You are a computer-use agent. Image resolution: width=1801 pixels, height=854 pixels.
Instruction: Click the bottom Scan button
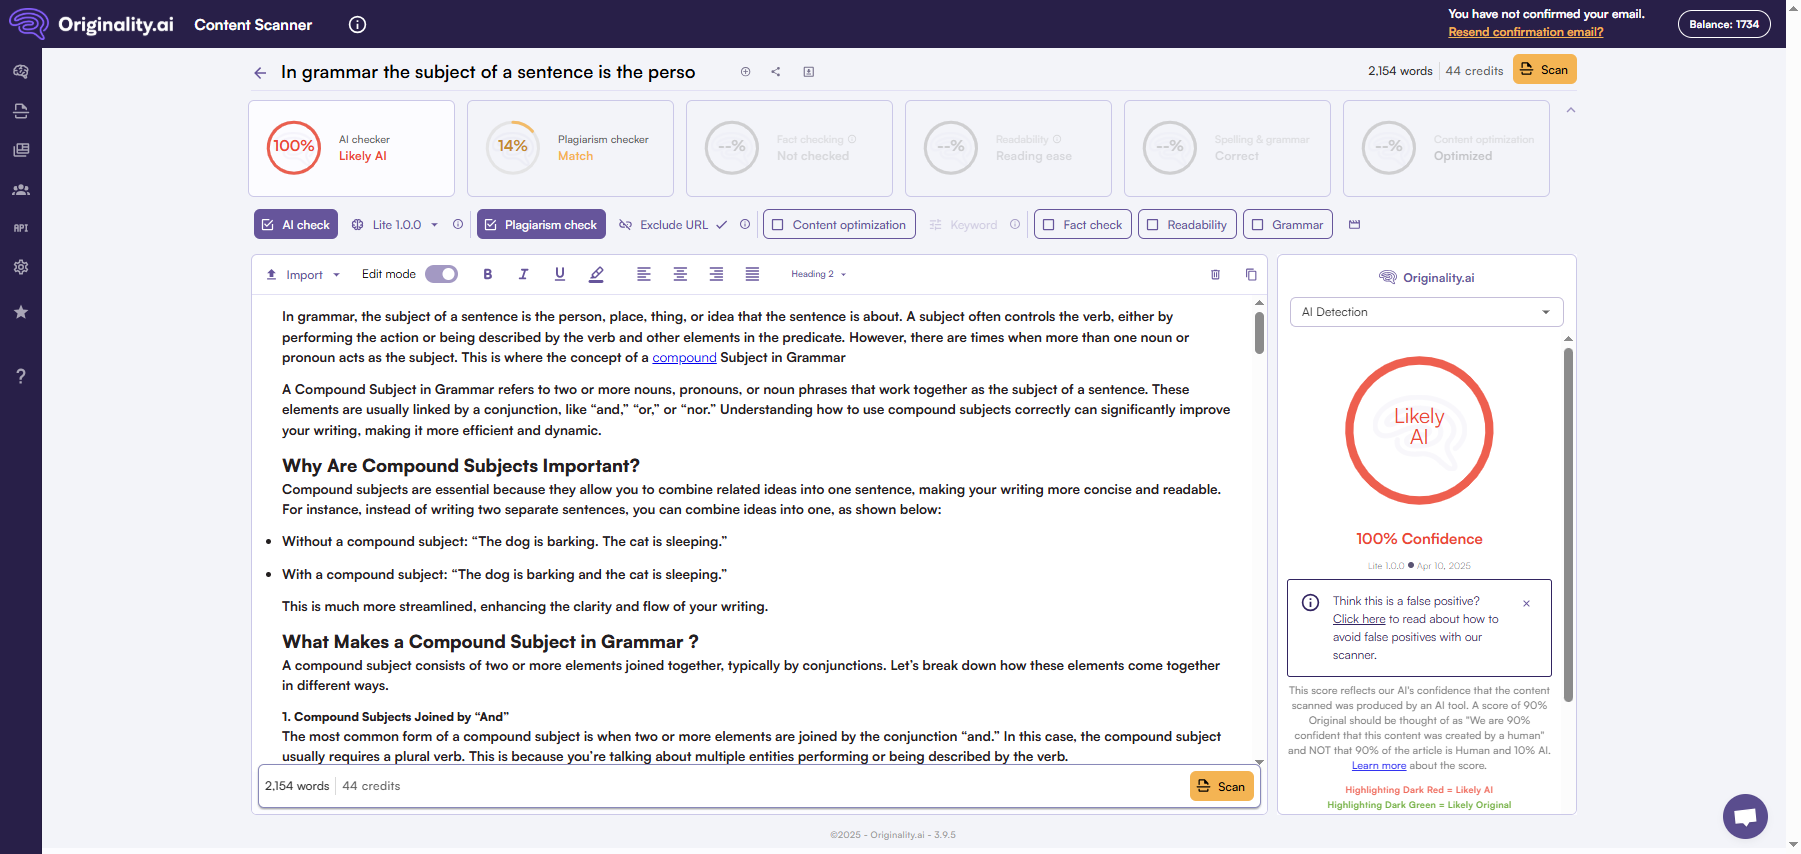(1221, 786)
